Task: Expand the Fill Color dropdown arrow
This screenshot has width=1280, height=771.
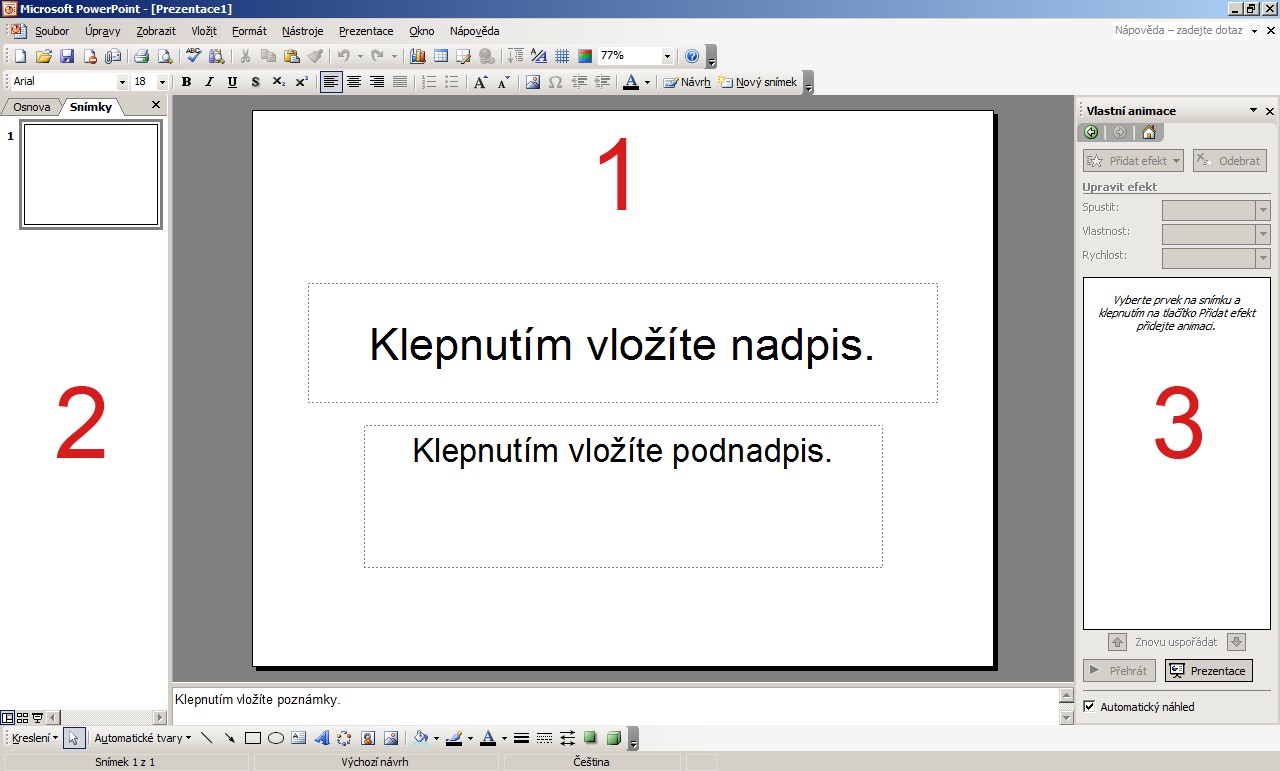Action: (x=436, y=738)
